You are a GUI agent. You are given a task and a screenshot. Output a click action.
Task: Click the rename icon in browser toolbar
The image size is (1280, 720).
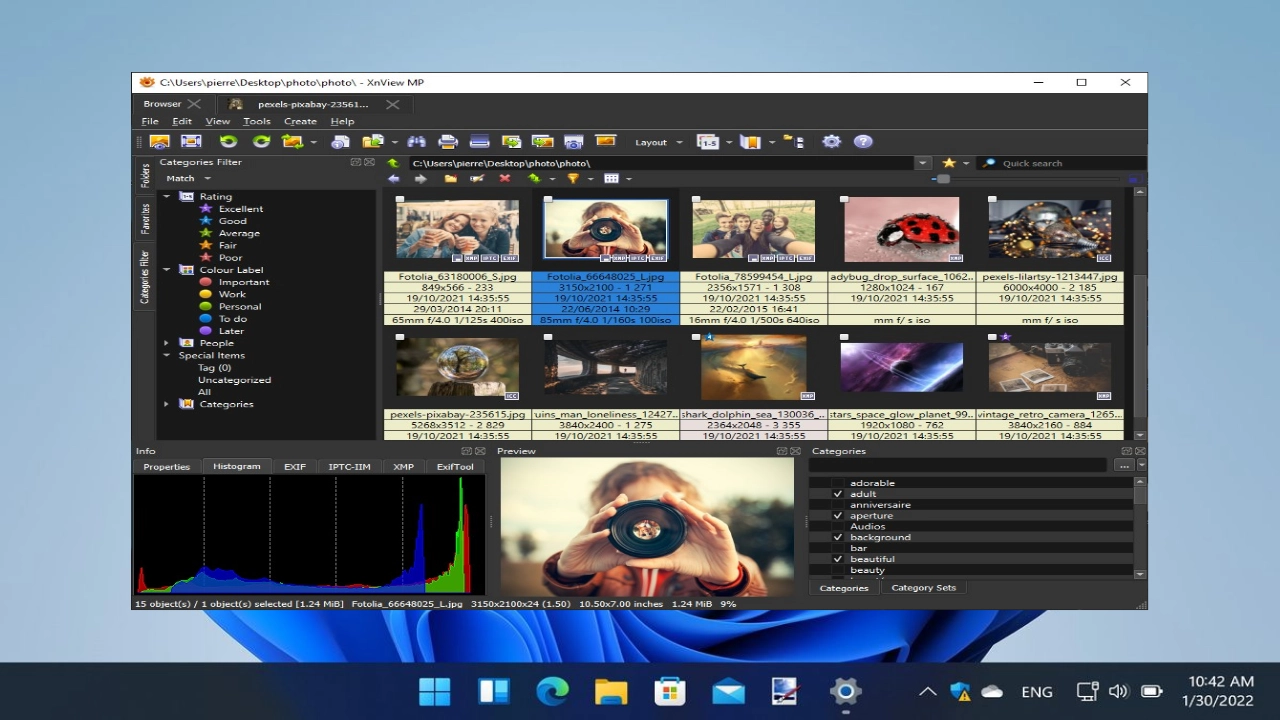click(477, 179)
